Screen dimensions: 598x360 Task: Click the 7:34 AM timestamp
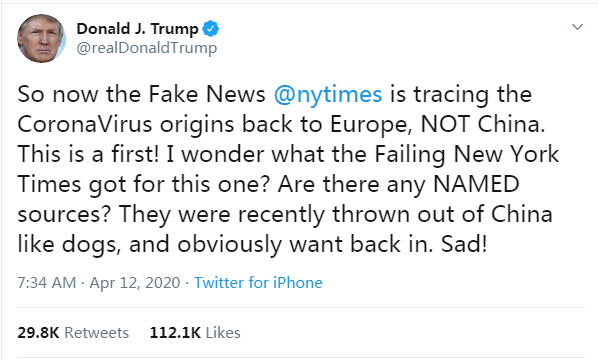(47, 283)
